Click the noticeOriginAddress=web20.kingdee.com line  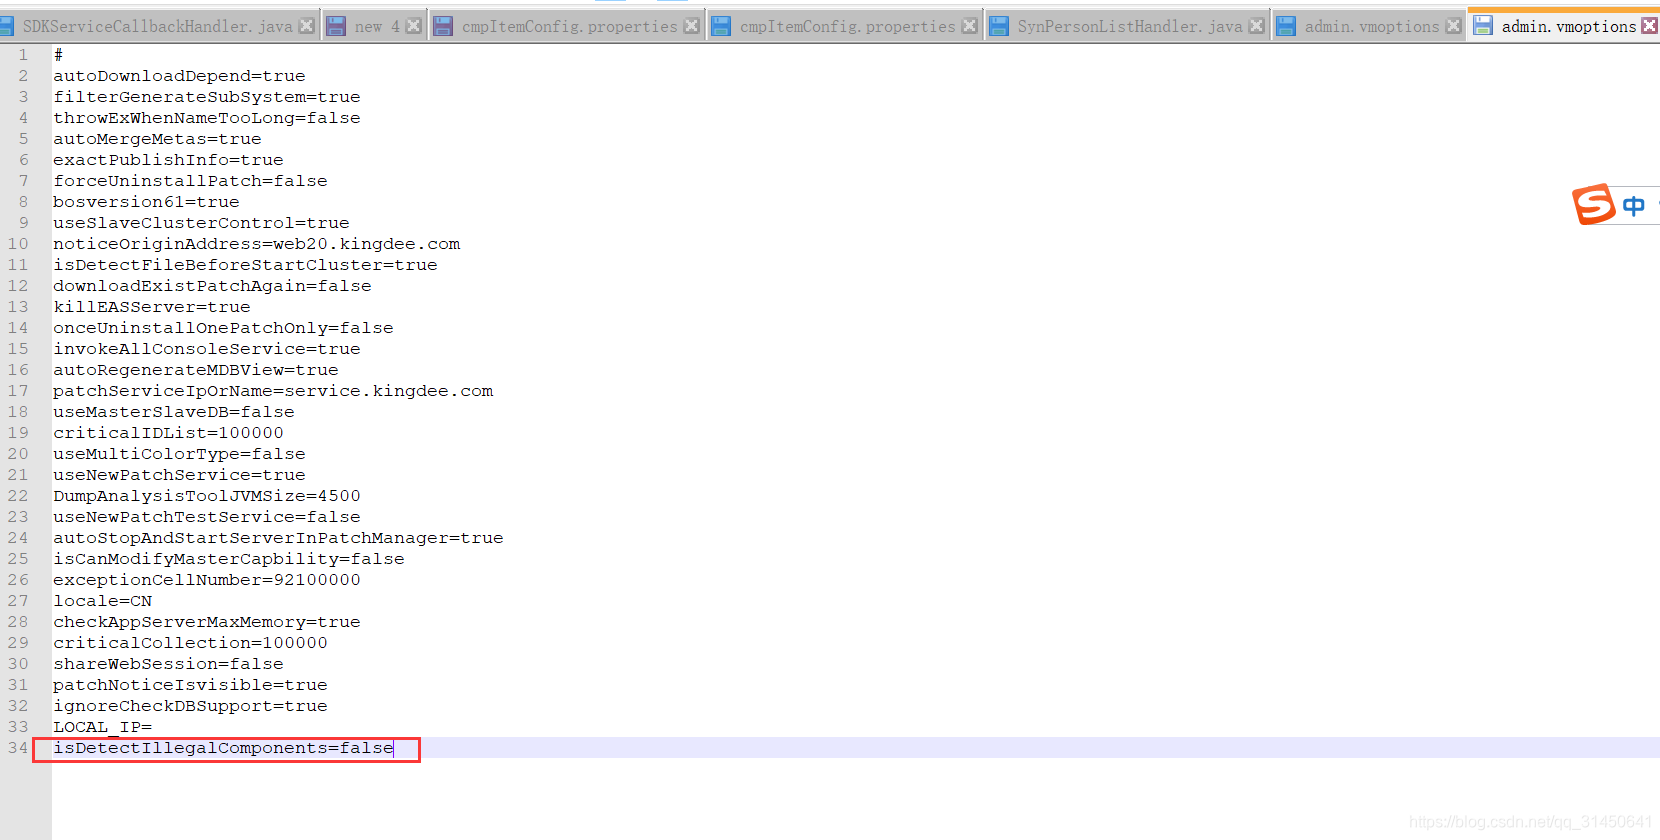pos(257,244)
